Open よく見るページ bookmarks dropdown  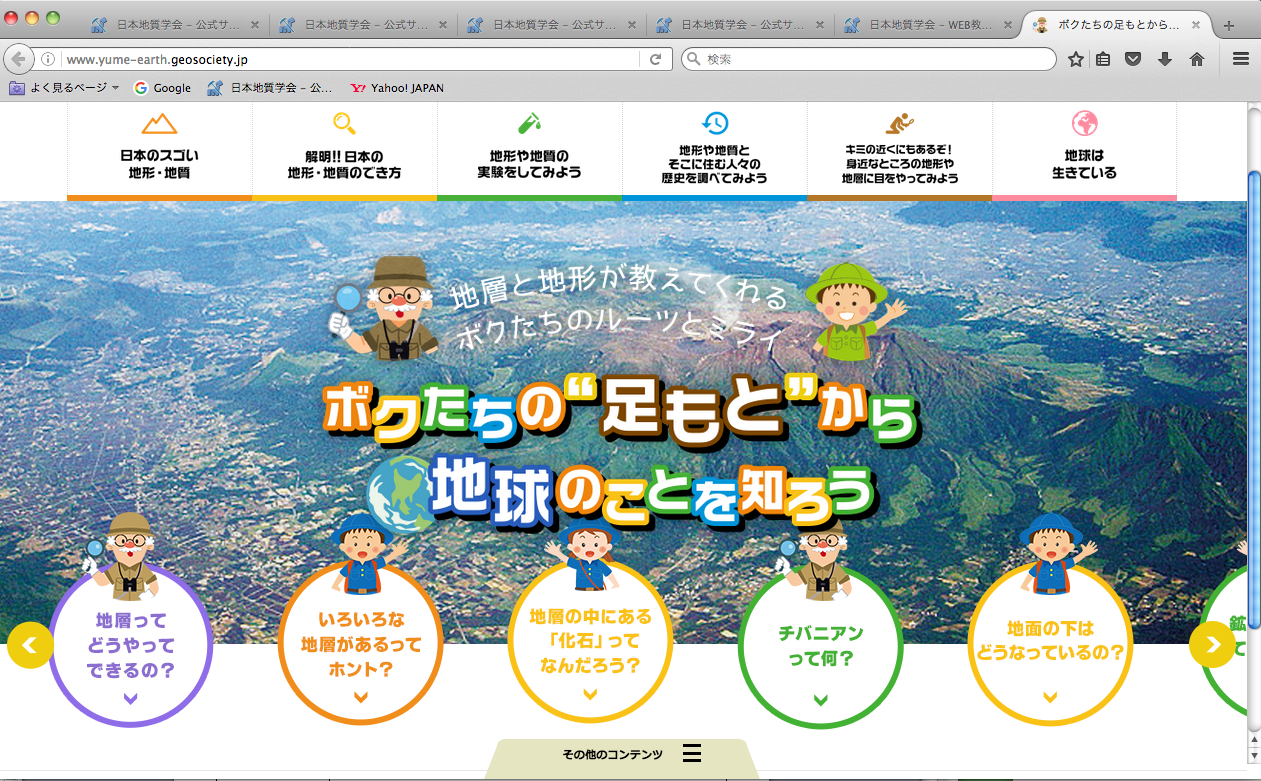[64, 88]
